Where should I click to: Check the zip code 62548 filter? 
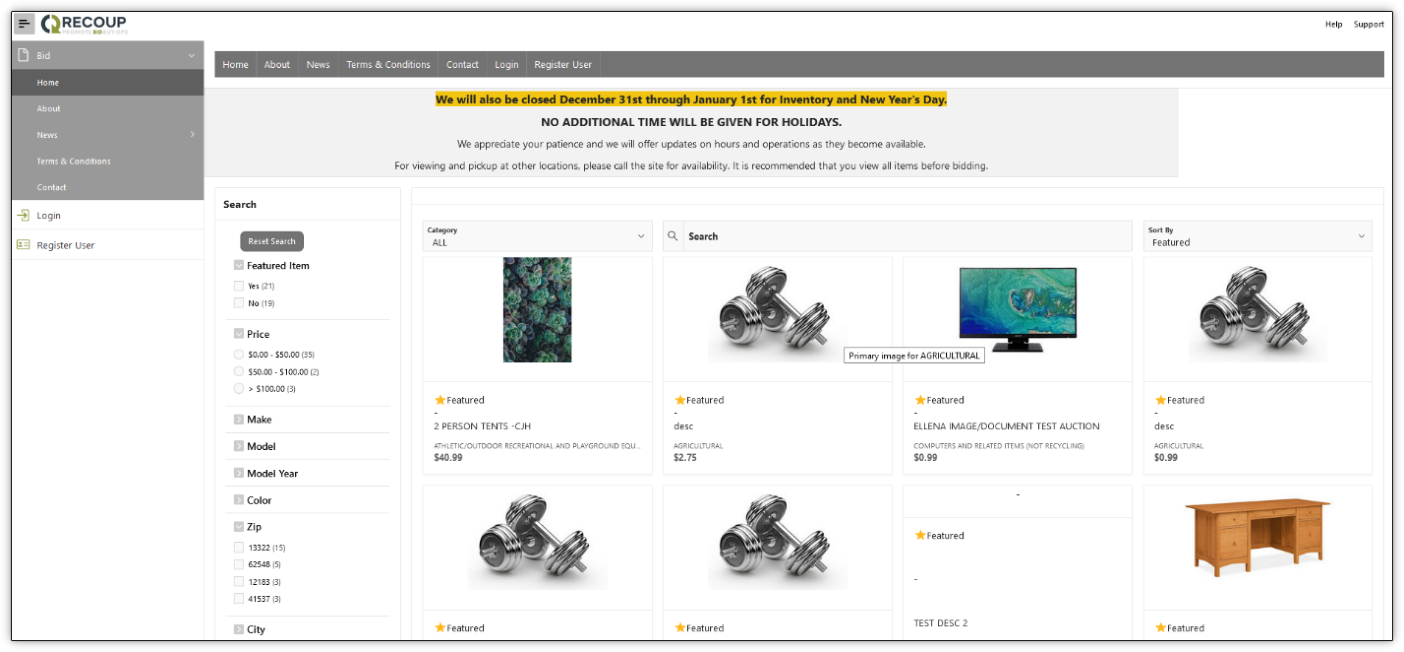point(239,565)
